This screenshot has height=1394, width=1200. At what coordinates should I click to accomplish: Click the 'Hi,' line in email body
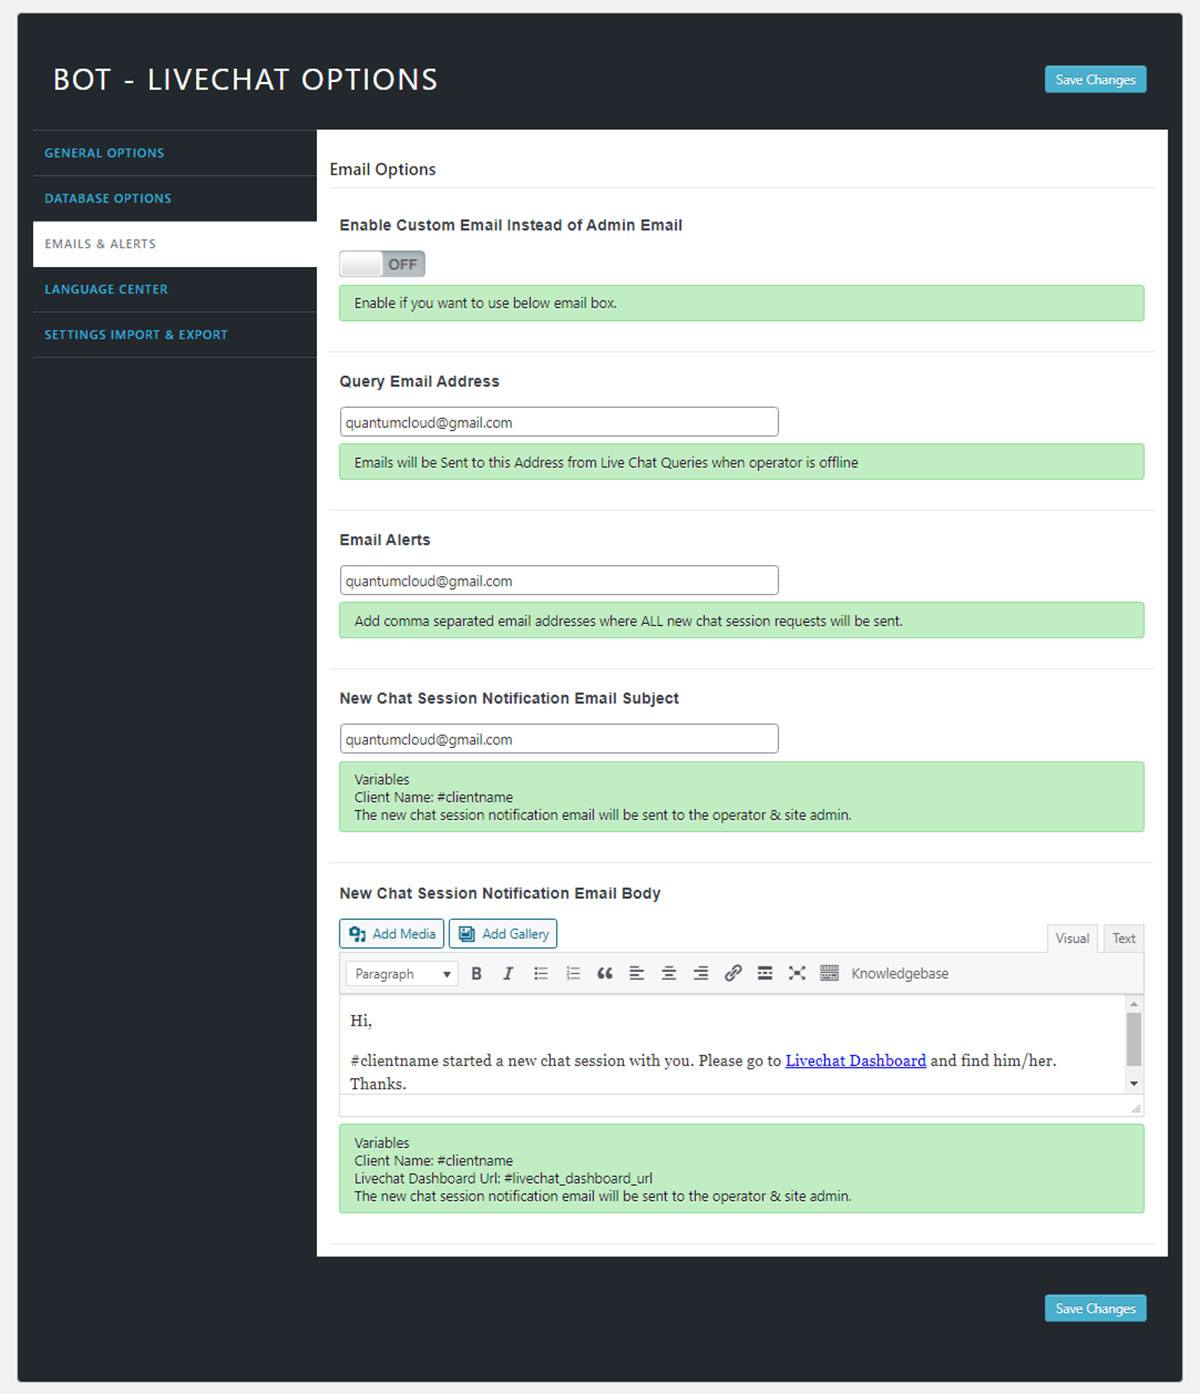[361, 1021]
